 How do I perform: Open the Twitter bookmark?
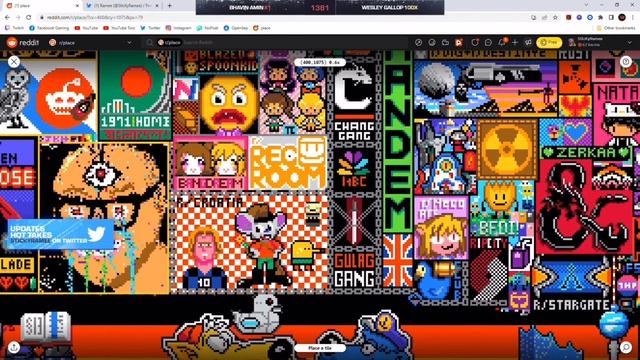[150, 28]
